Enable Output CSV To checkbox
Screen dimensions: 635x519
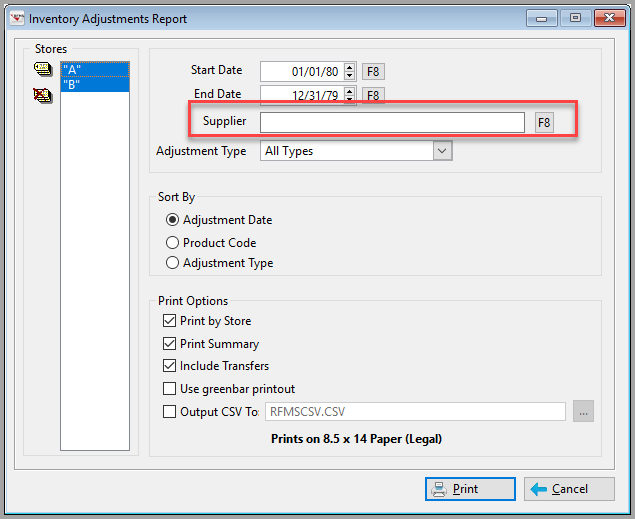pyautogui.click(x=169, y=412)
